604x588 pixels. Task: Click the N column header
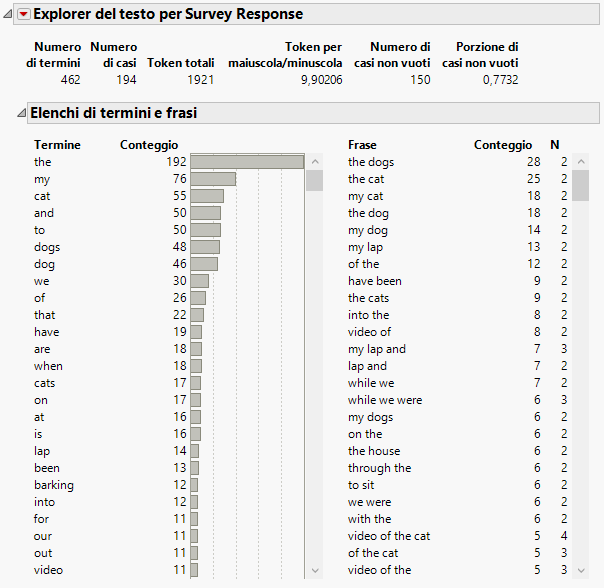[x=555, y=145]
